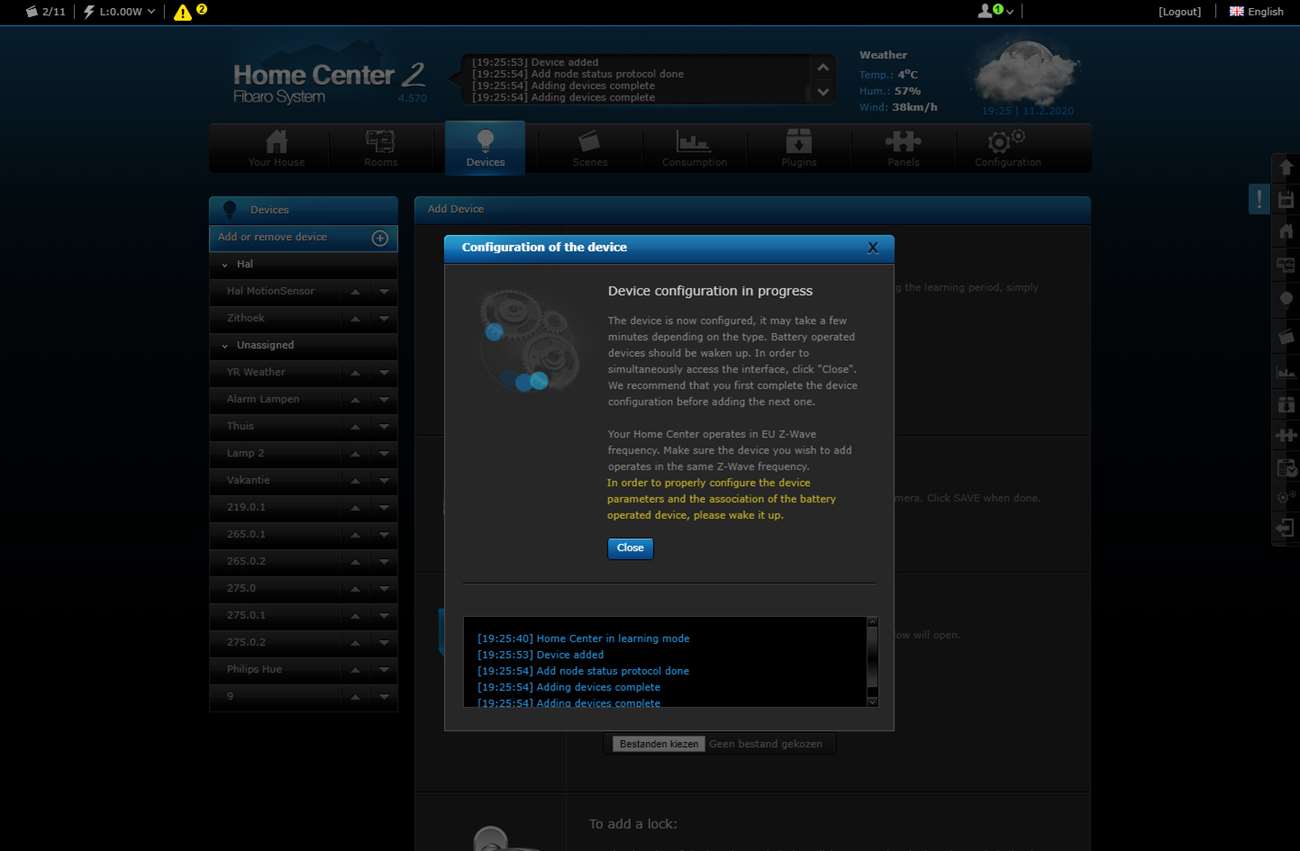Click the configuration gear icon in right quick bar
The height and width of the screenshot is (851, 1300).
pyautogui.click(x=1286, y=497)
